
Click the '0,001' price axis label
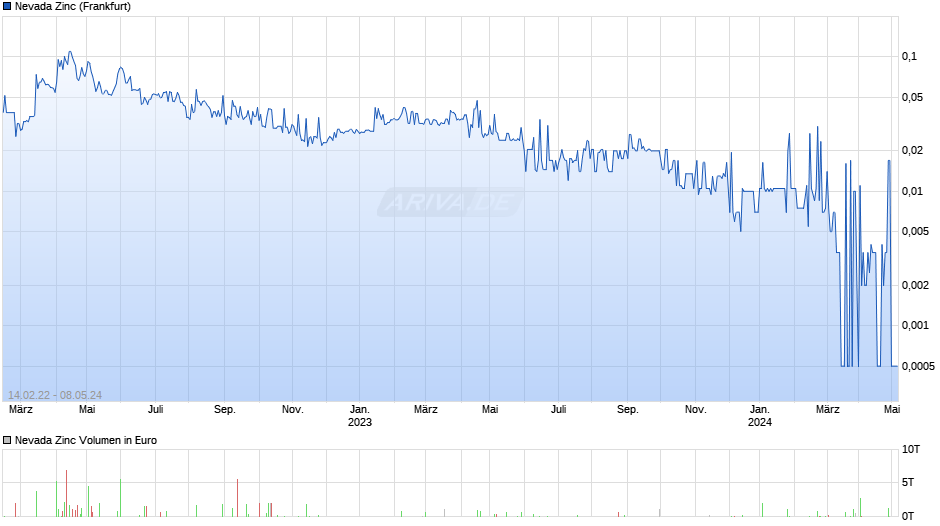pyautogui.click(x=915, y=326)
